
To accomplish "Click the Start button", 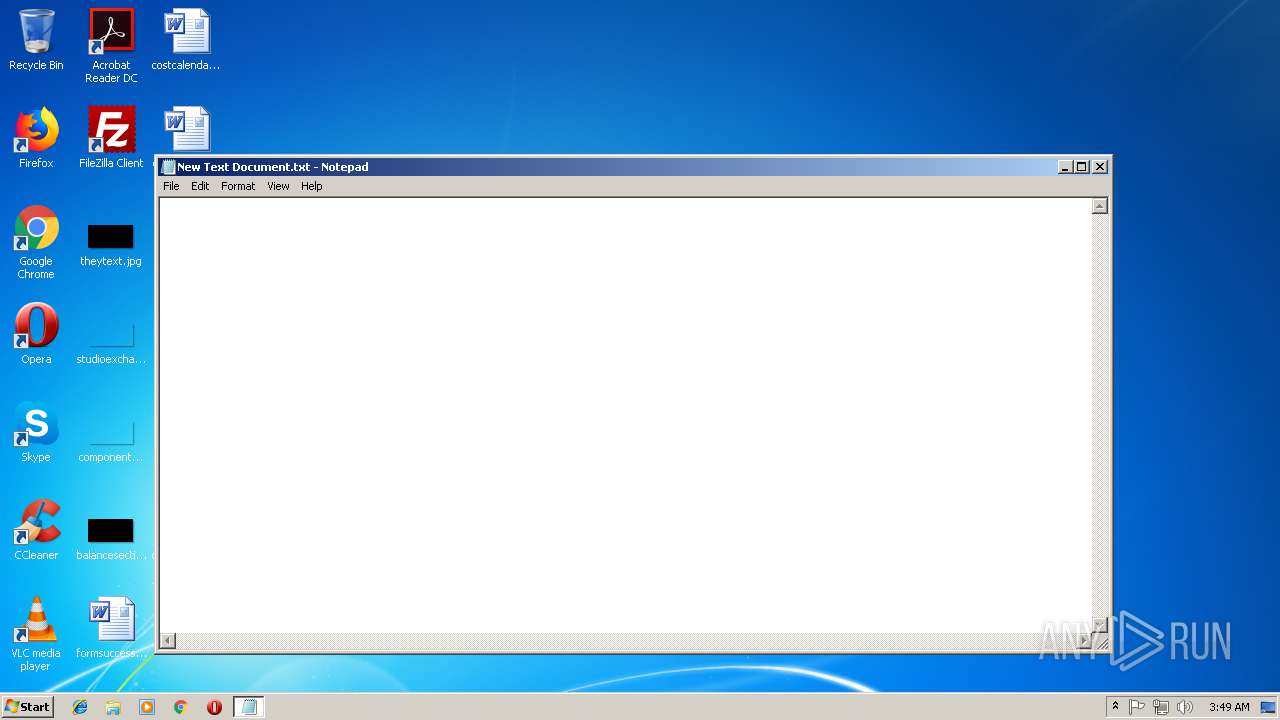I will 27,707.
